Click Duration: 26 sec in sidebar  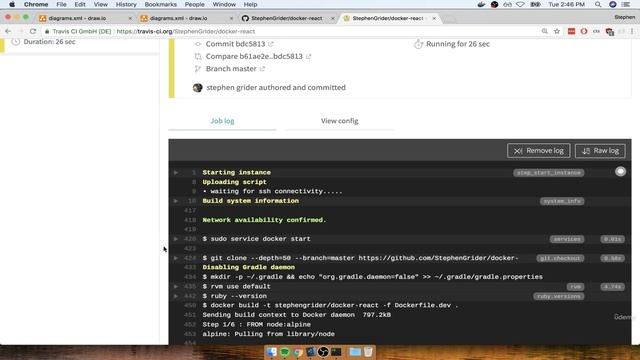point(49,42)
